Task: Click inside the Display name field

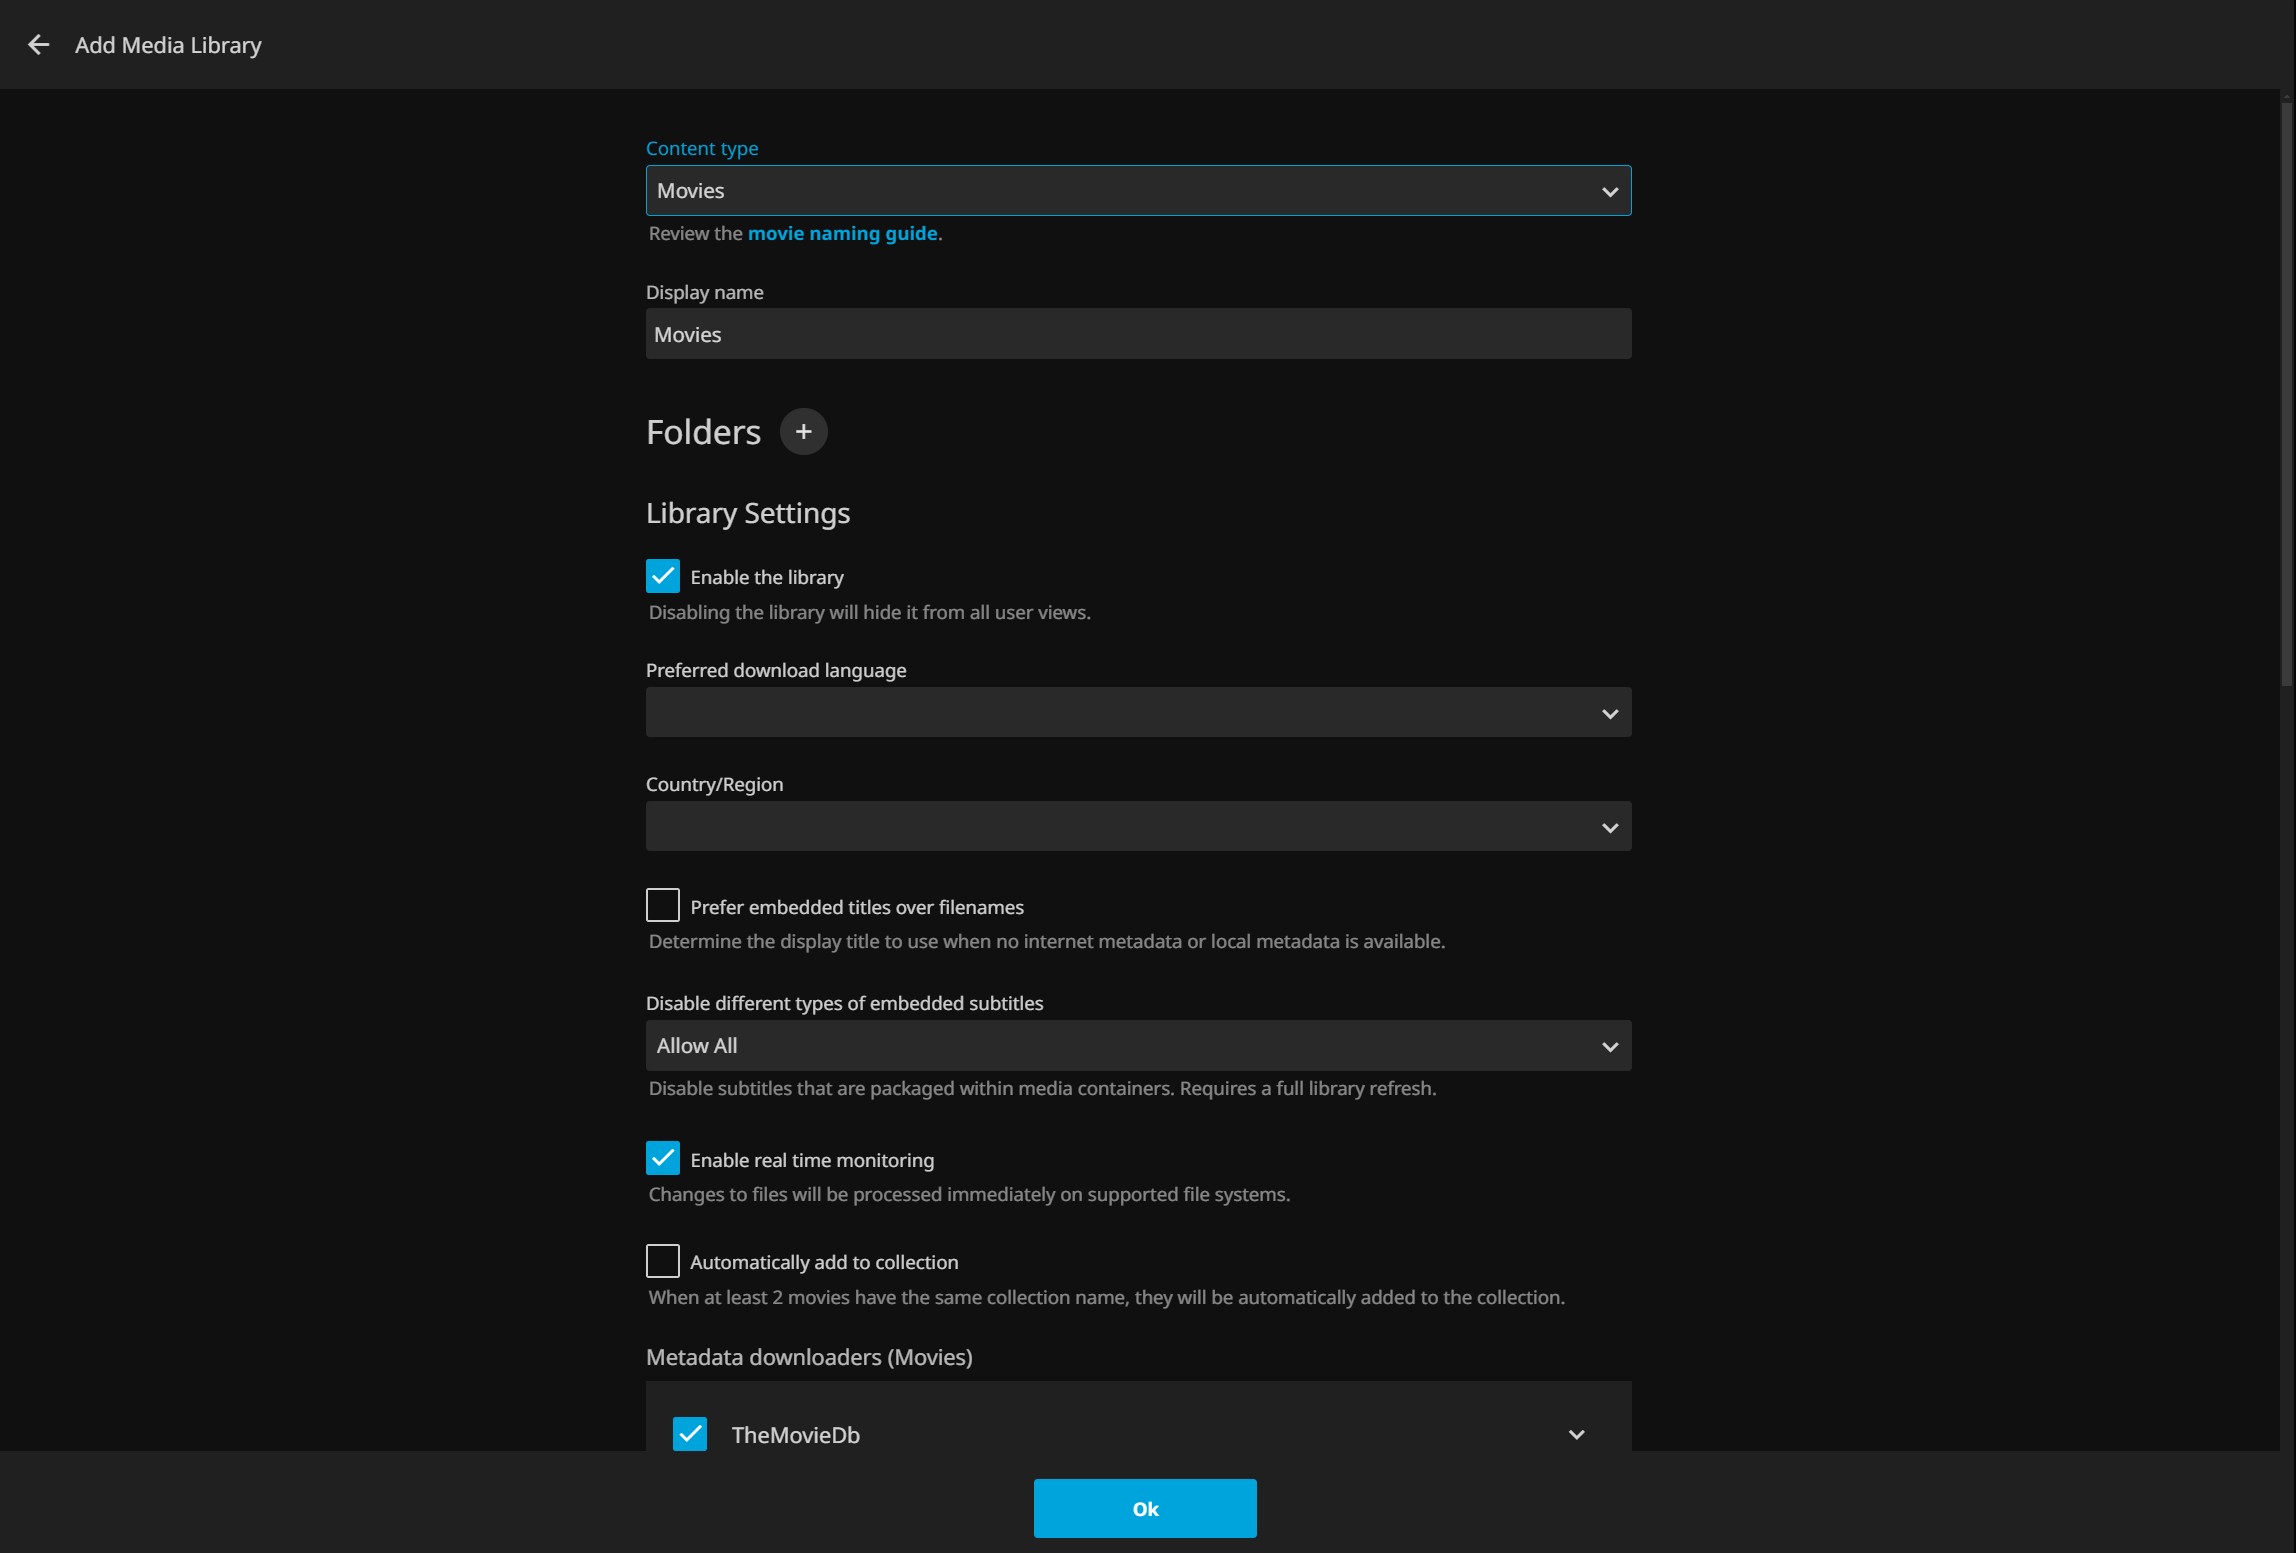Action: (x=1138, y=334)
